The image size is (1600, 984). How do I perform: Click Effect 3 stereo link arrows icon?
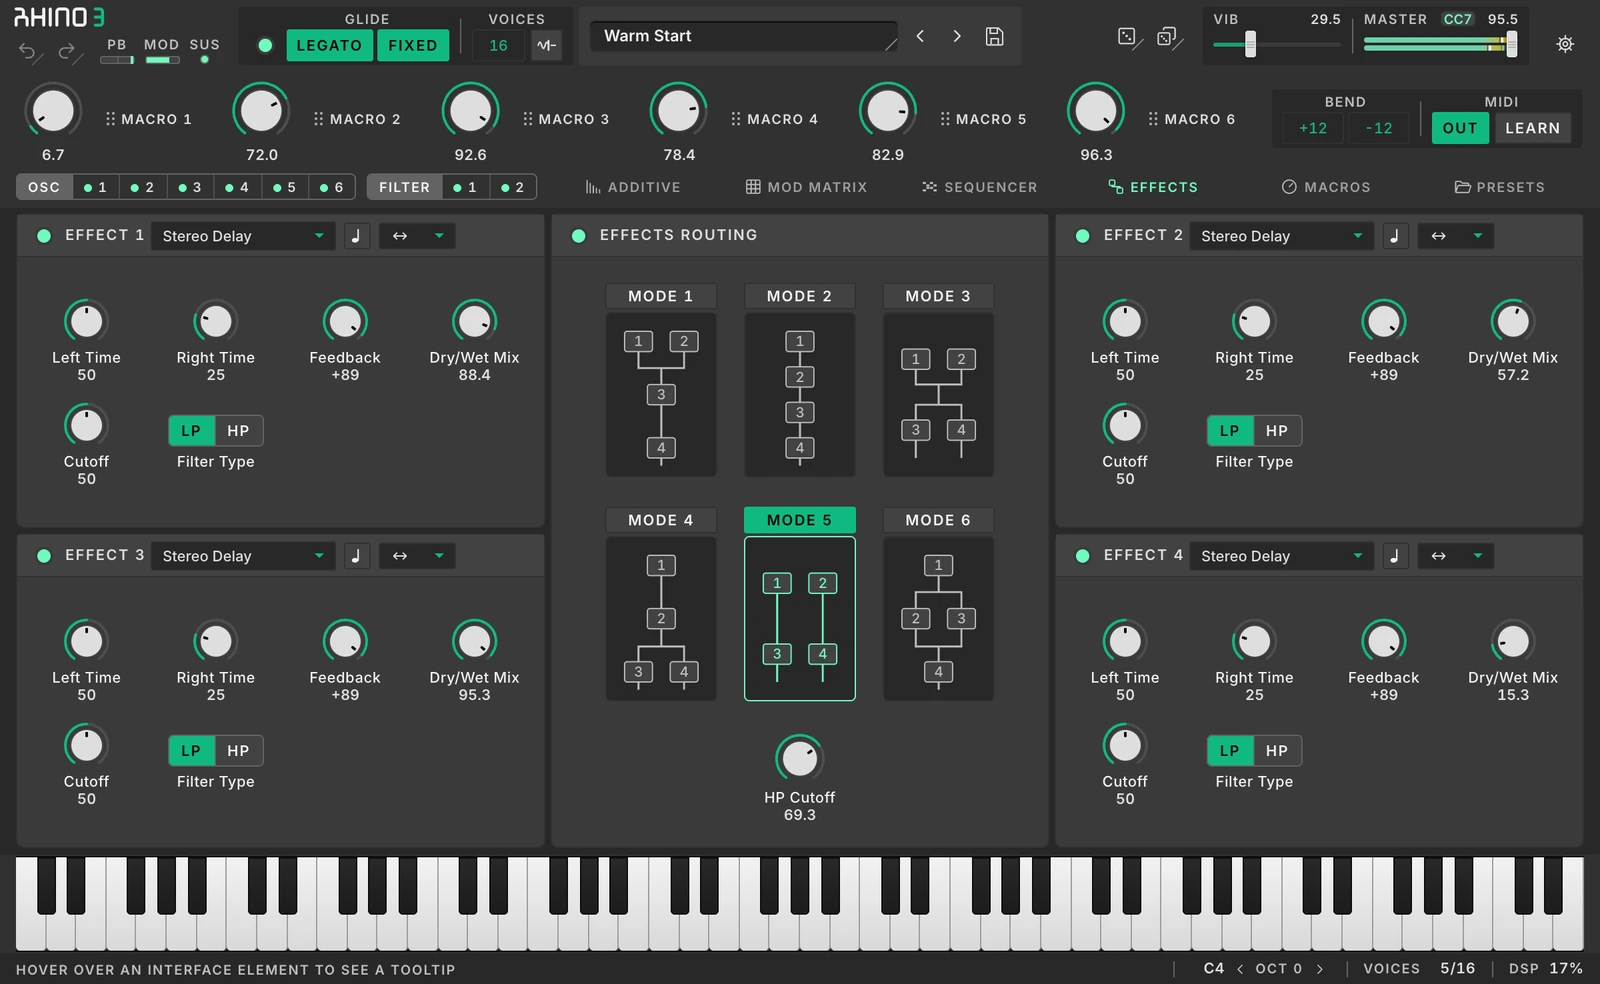tap(400, 556)
